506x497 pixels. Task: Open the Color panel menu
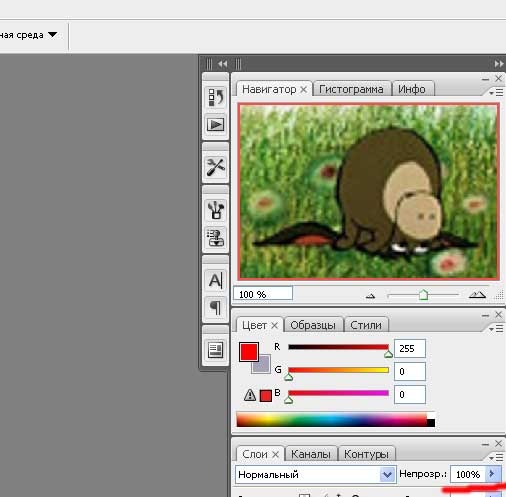click(x=496, y=329)
